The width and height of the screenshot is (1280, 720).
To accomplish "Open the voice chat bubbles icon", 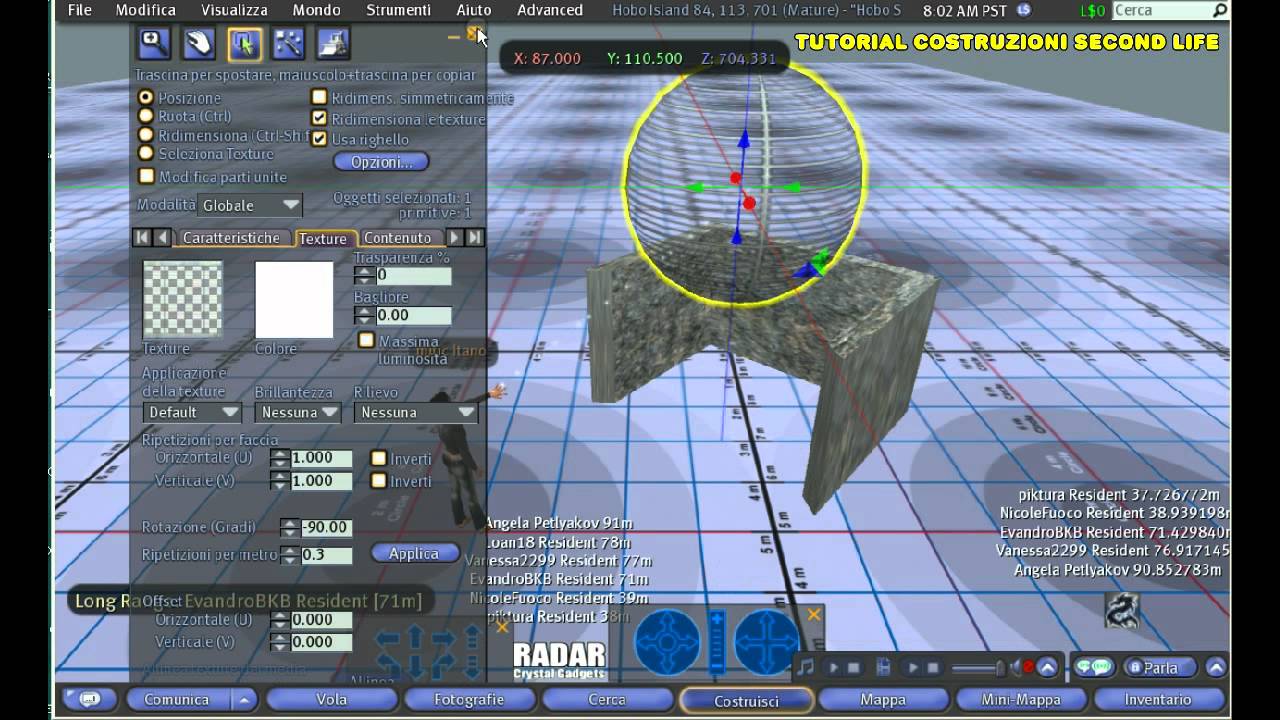I will (1094, 667).
